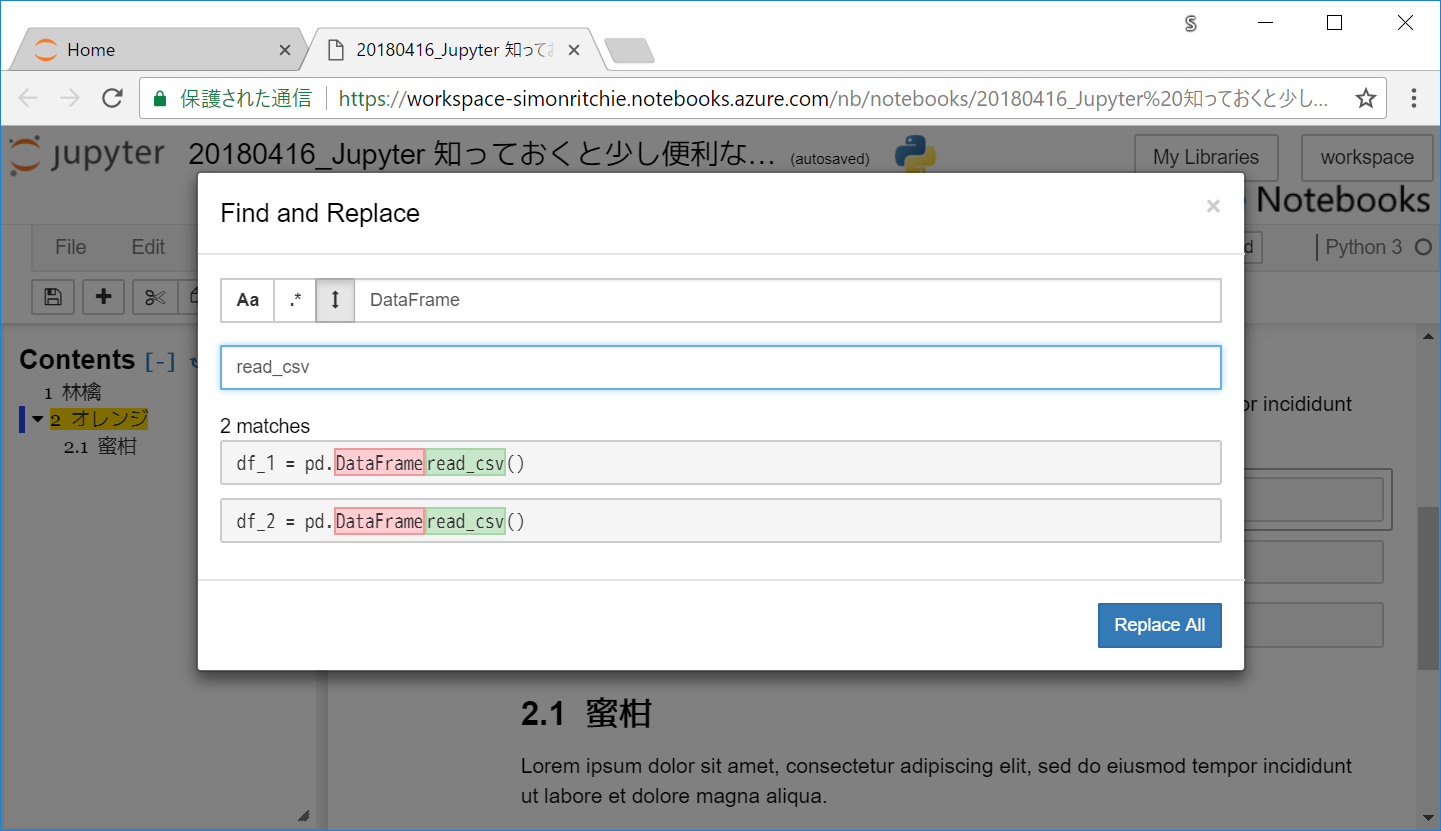Enable regex matching with the .* toggle
The image size is (1441, 831).
pyautogui.click(x=294, y=300)
